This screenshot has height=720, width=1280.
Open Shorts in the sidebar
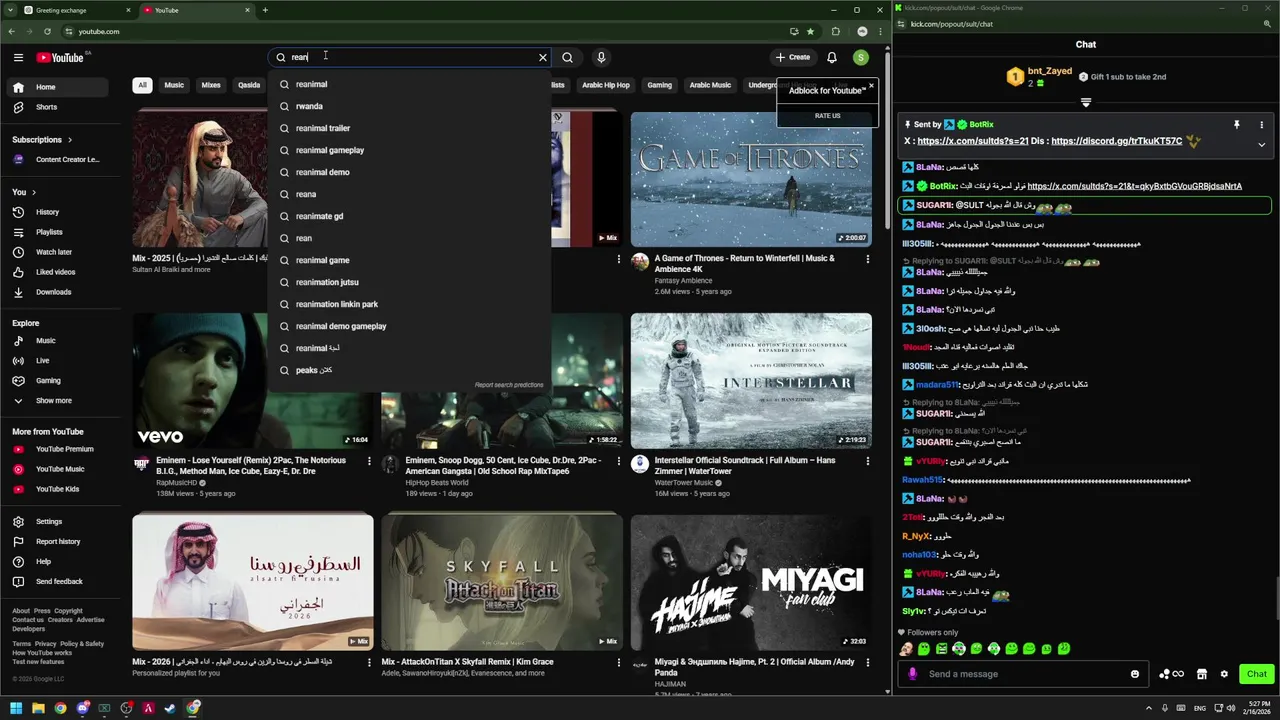pos(46,107)
